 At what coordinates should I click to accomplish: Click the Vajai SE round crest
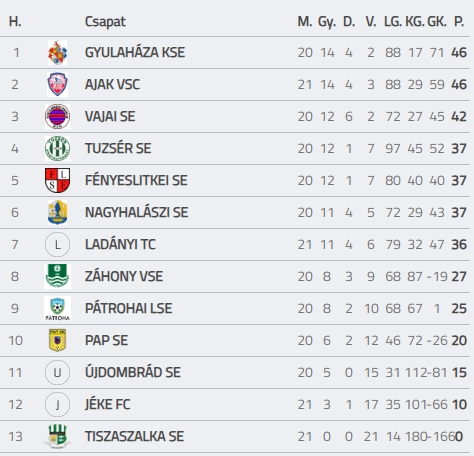[x=57, y=117]
